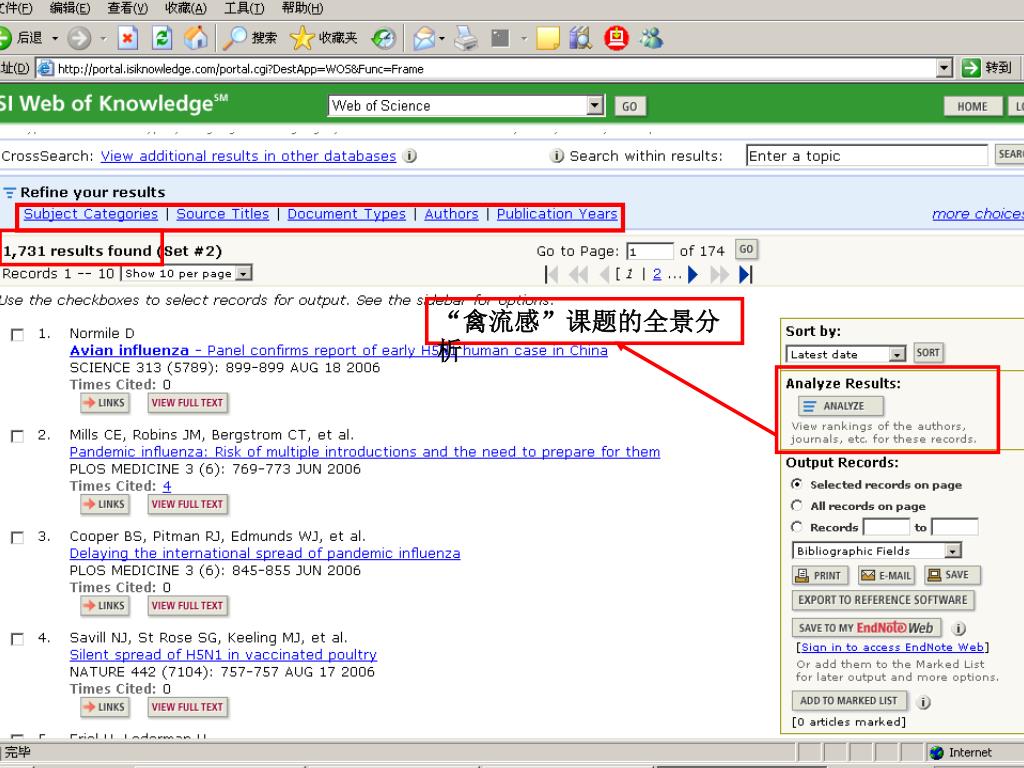Select the 'Records ... to' range radio option

(797, 526)
